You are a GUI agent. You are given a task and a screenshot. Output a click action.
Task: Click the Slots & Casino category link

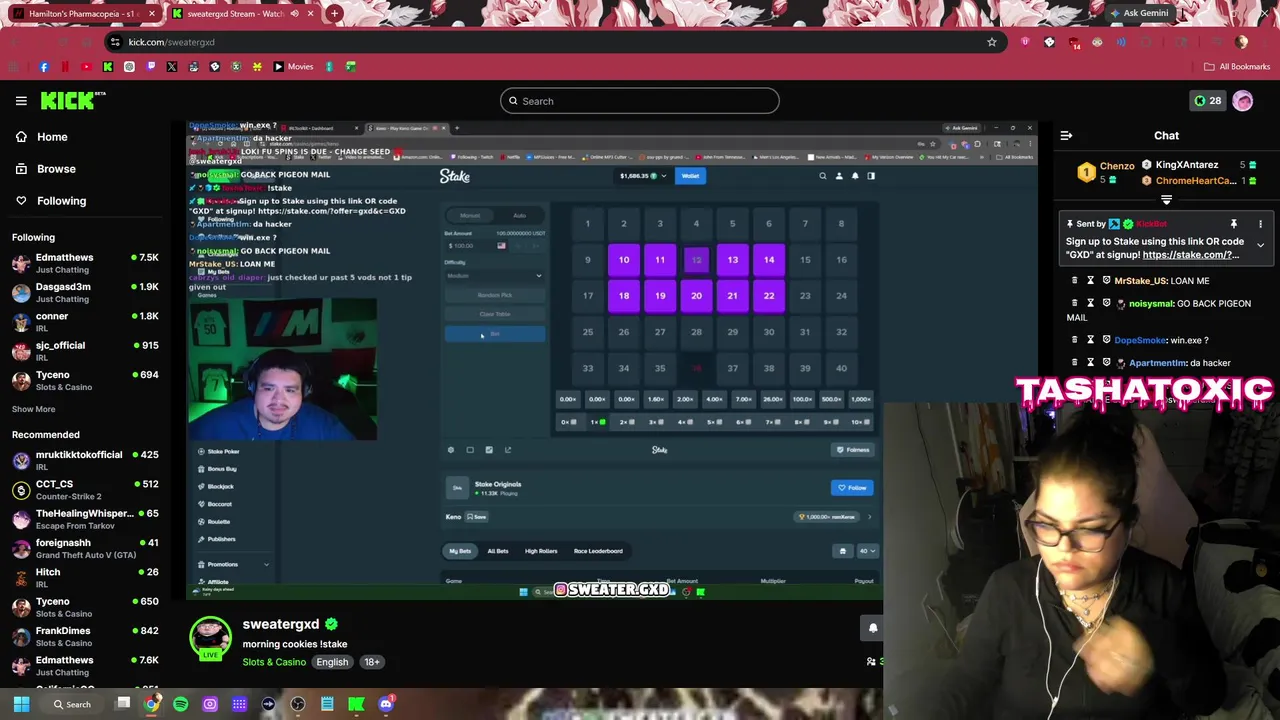click(x=274, y=662)
